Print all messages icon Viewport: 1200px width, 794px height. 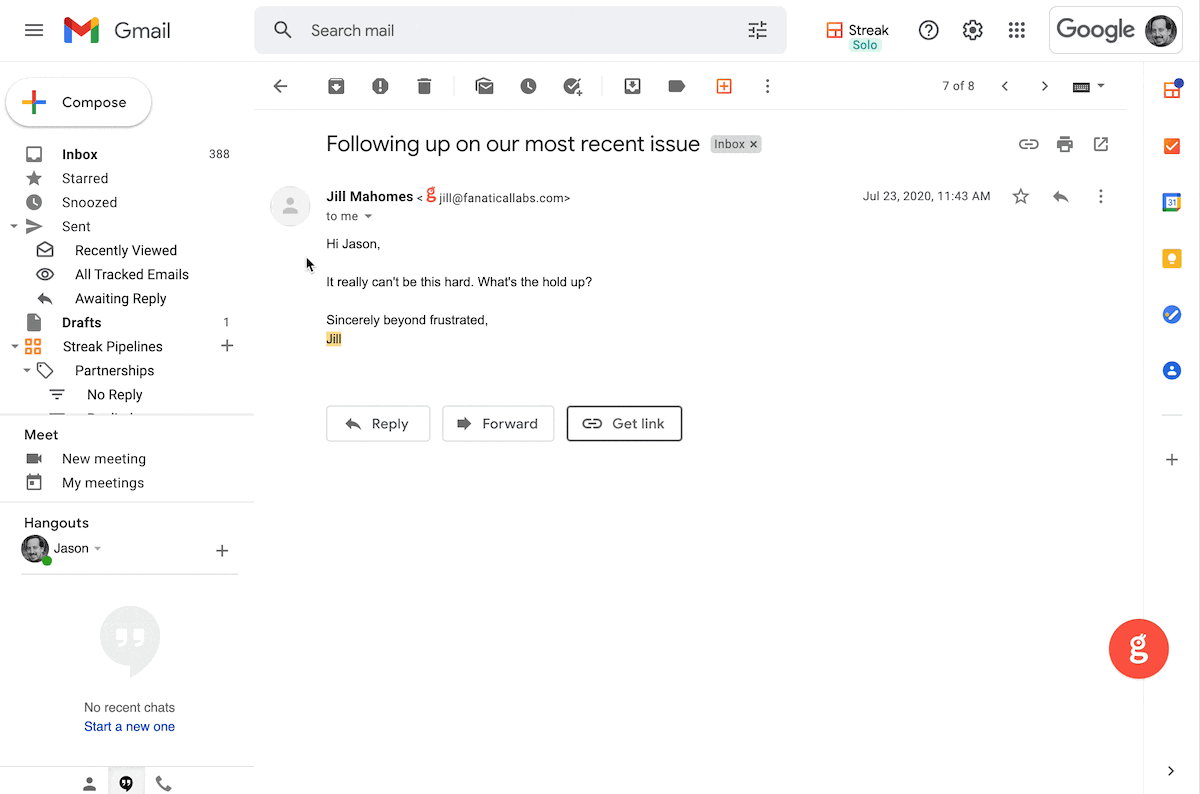point(1065,144)
